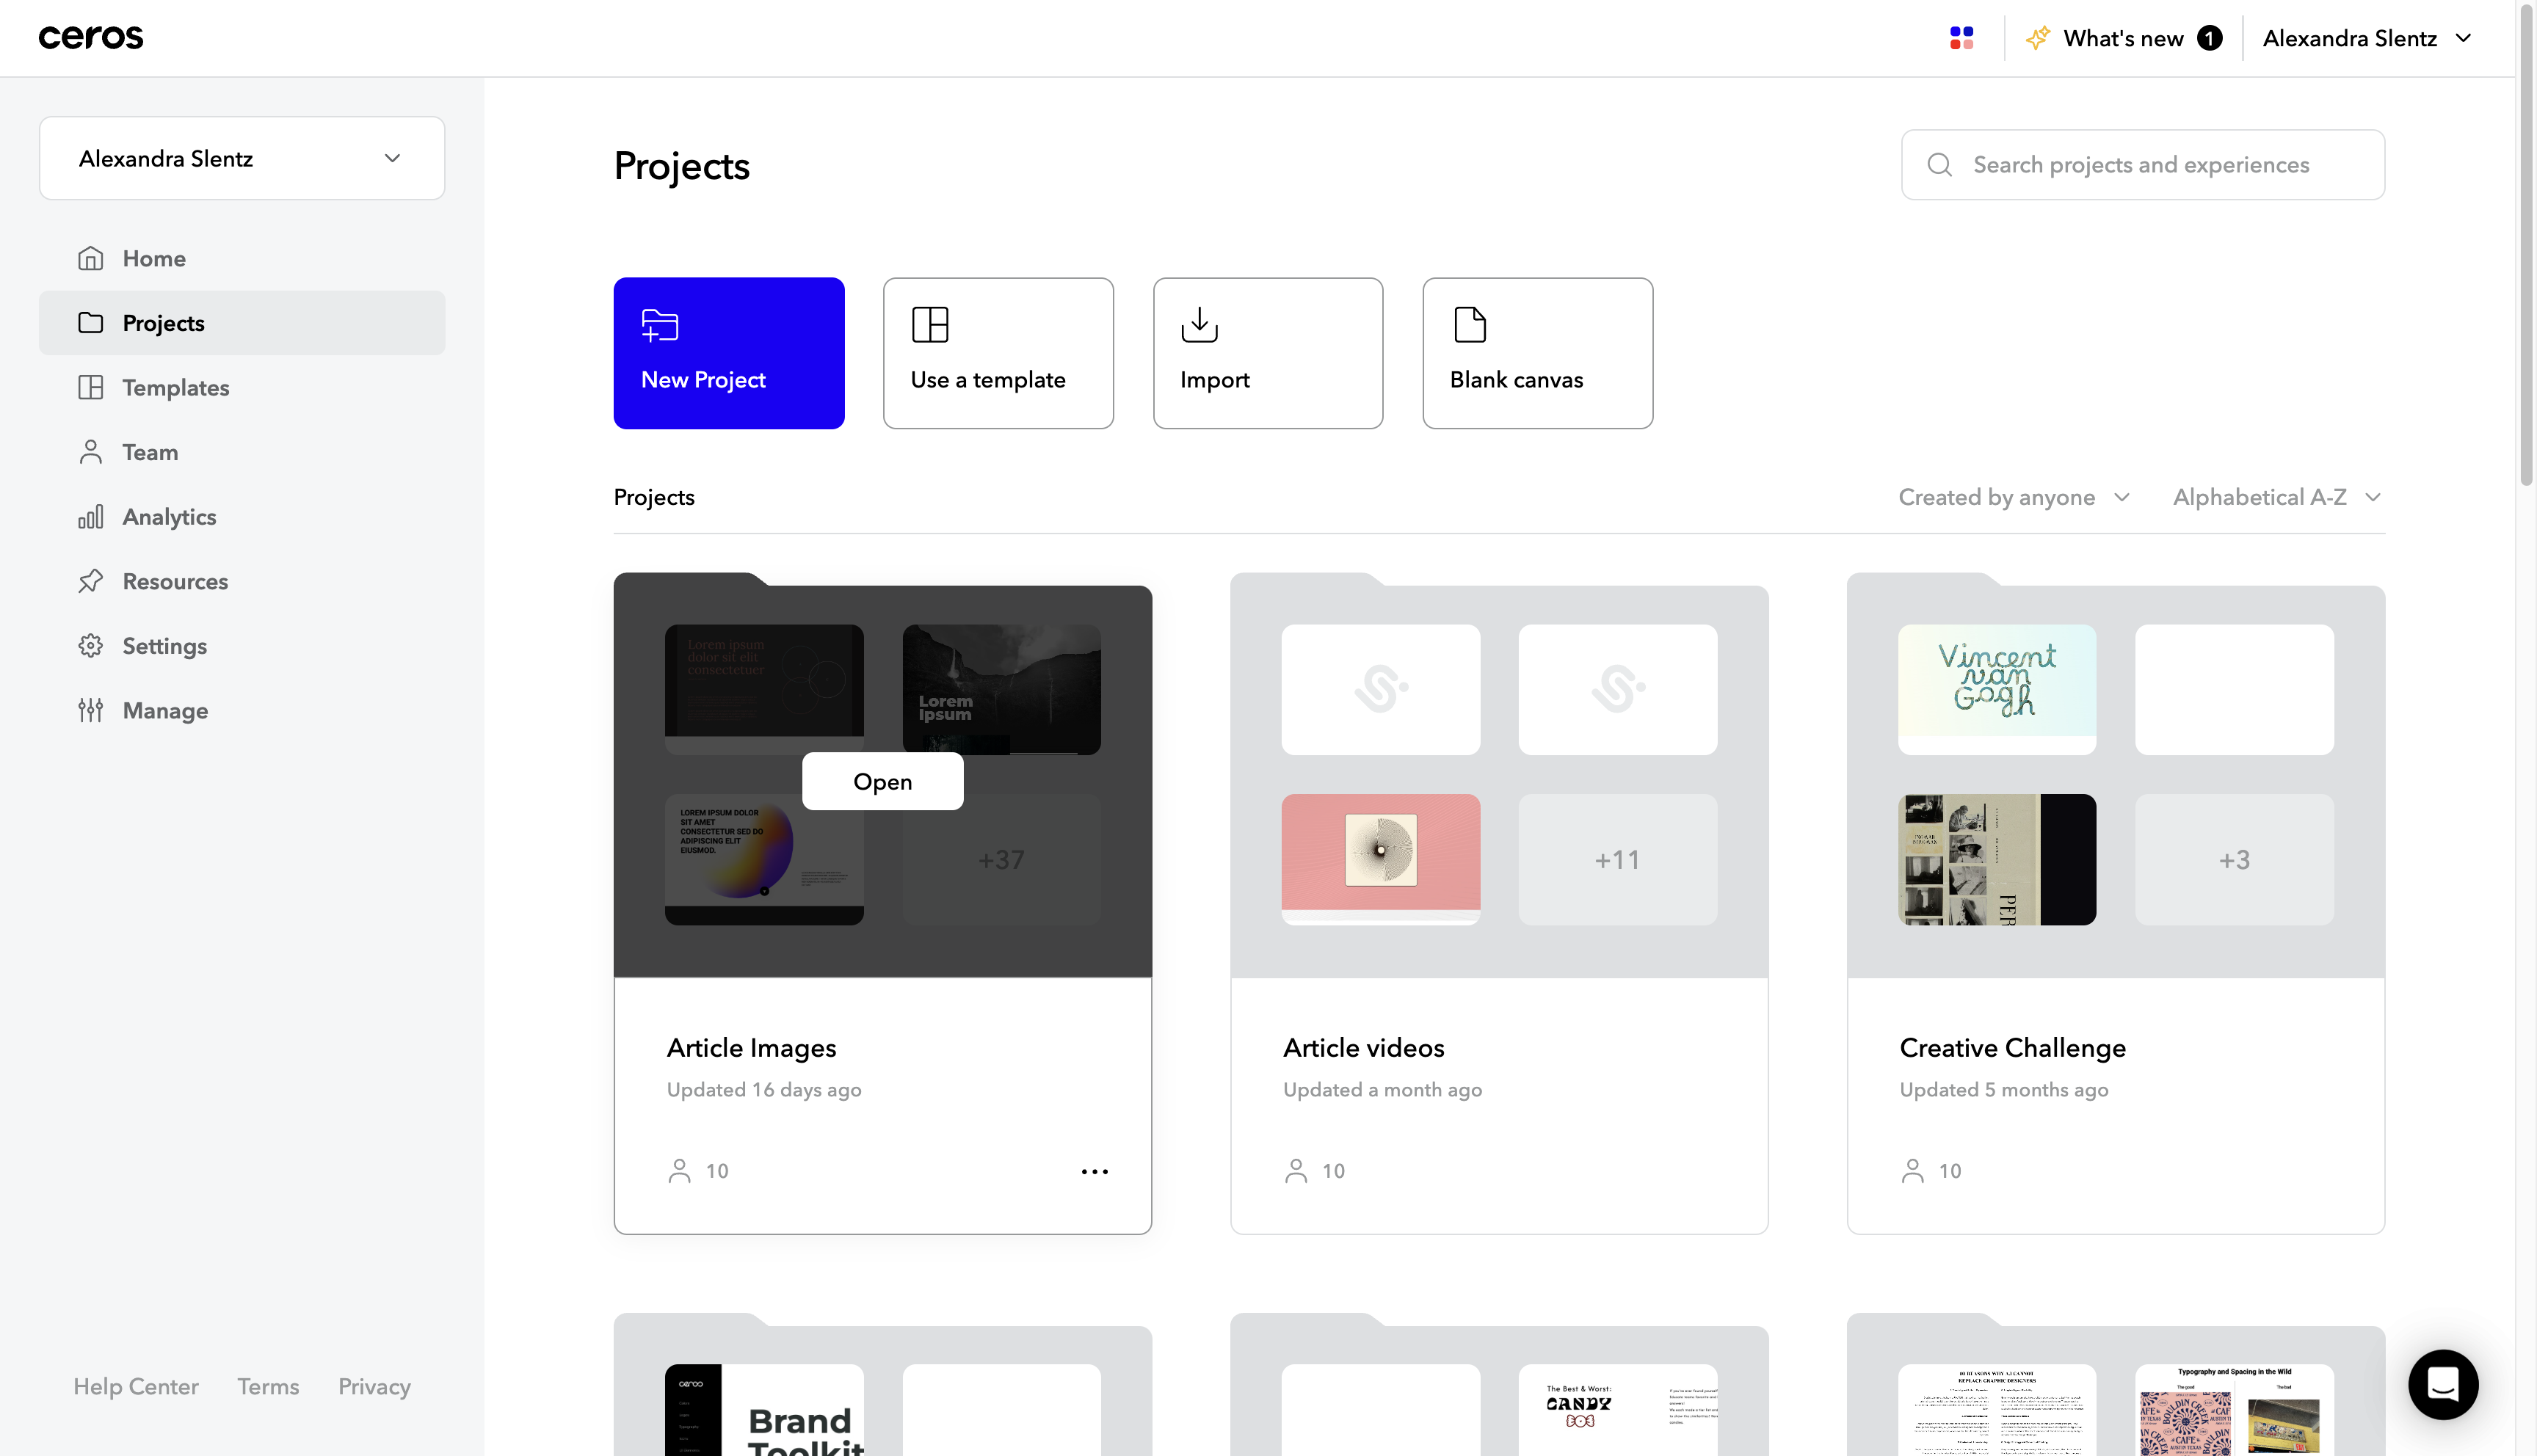Click the Typography and Spacing thumbnail
Viewport: 2537px width, 1456px height.
(x=2234, y=1410)
